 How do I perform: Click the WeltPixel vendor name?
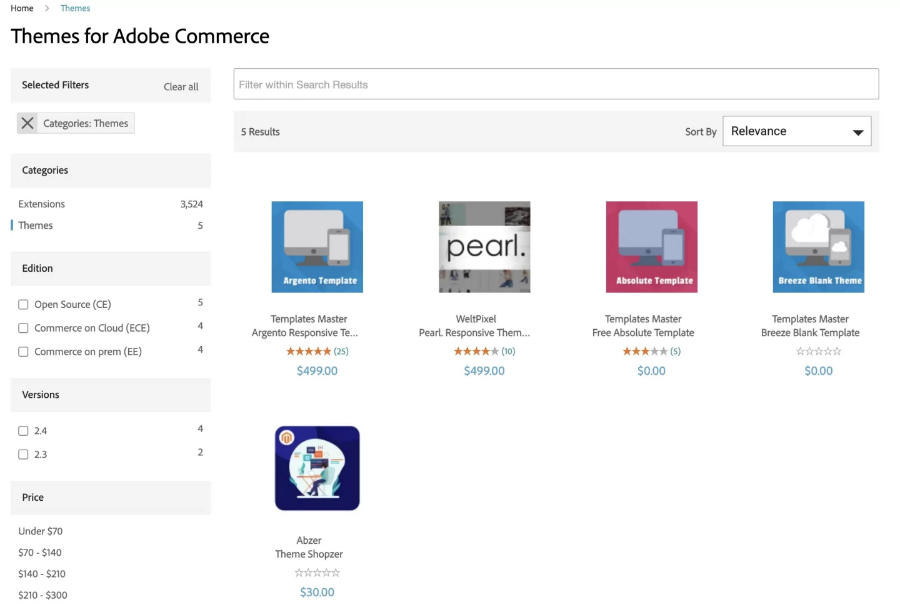pos(476,319)
